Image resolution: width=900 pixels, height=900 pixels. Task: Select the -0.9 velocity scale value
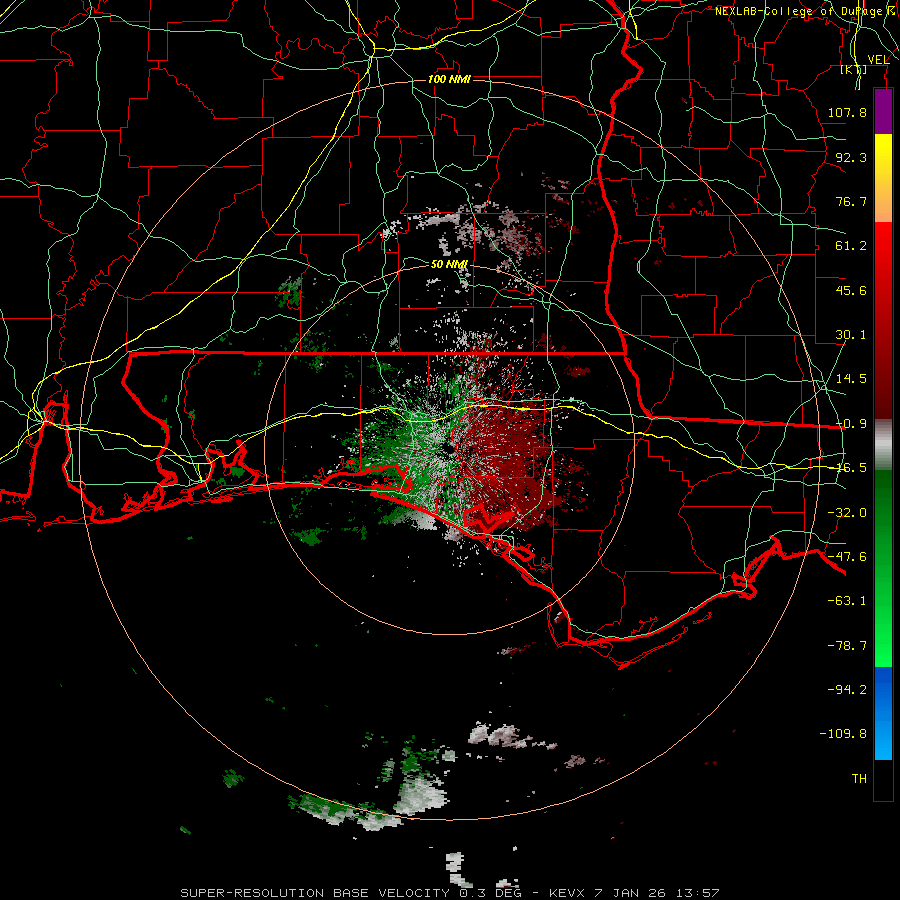[851, 424]
